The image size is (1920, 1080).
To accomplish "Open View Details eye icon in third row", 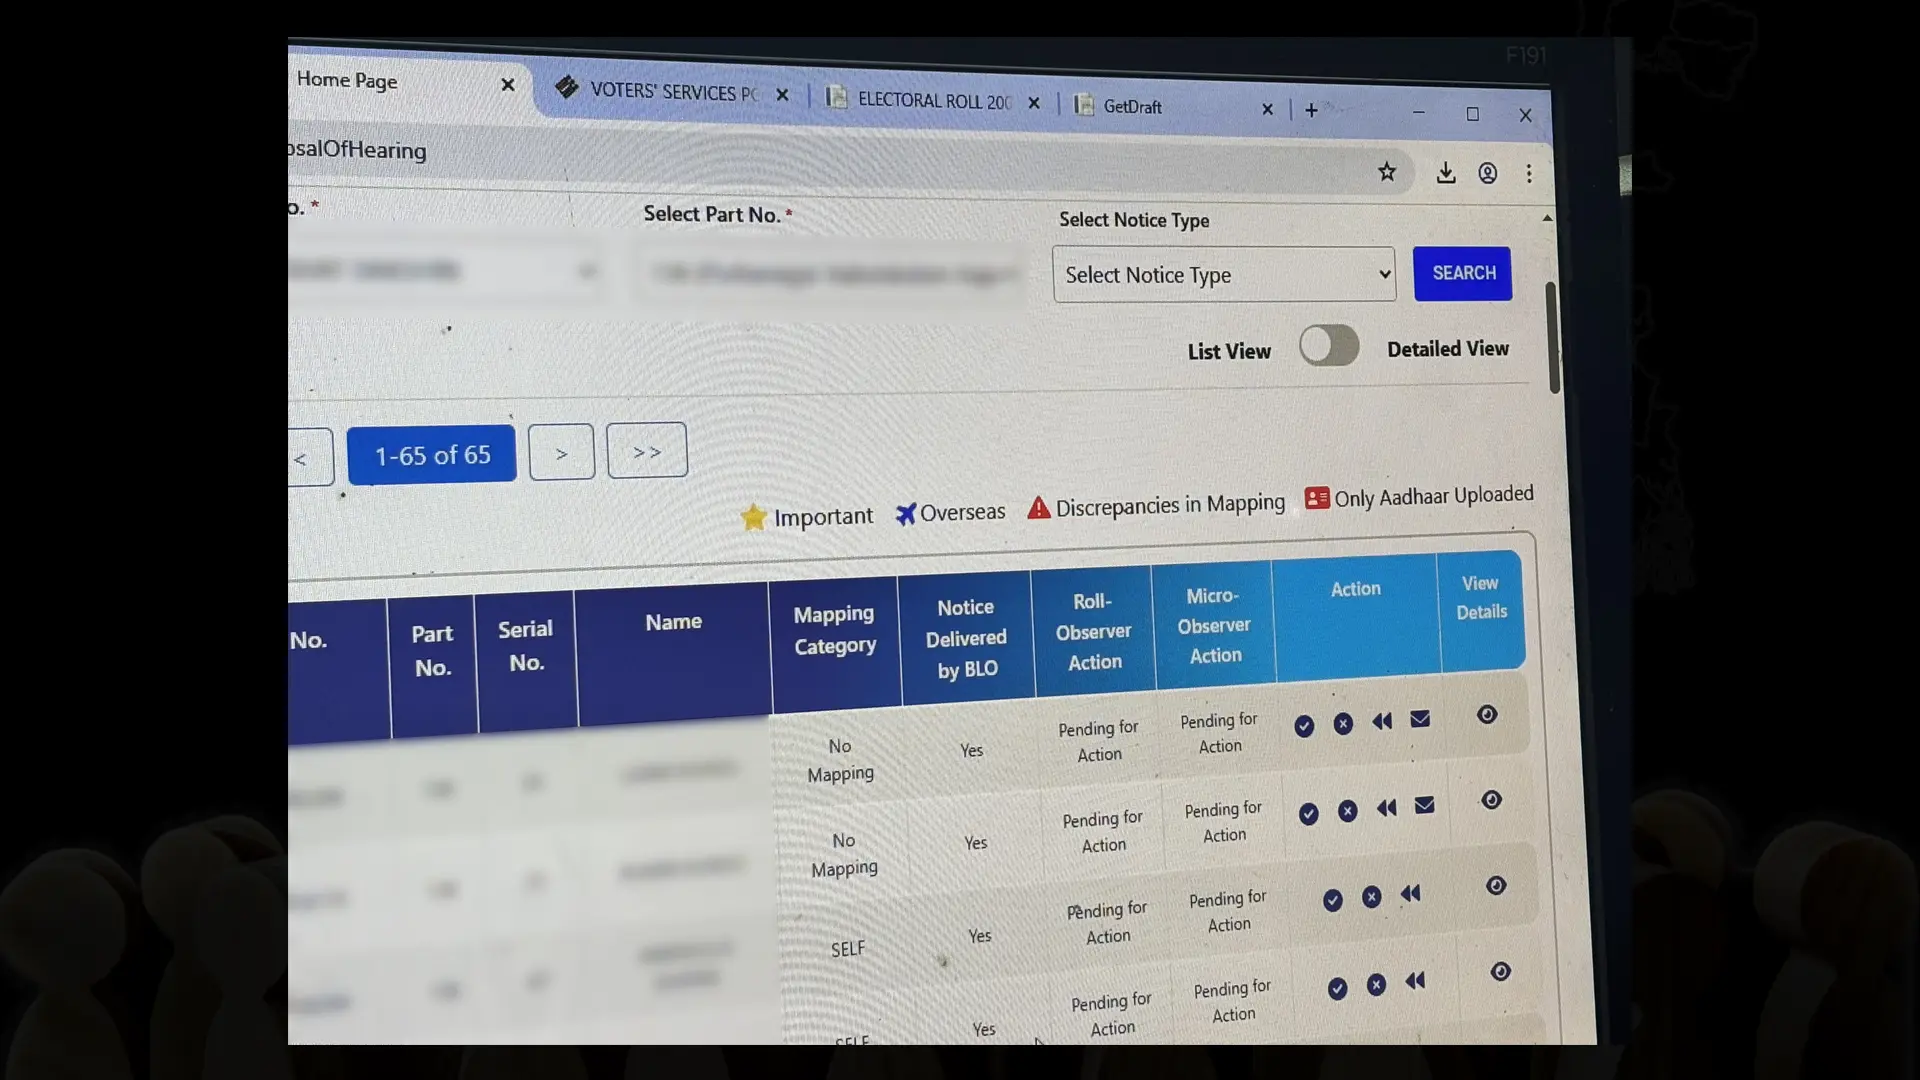I will pos(1496,886).
